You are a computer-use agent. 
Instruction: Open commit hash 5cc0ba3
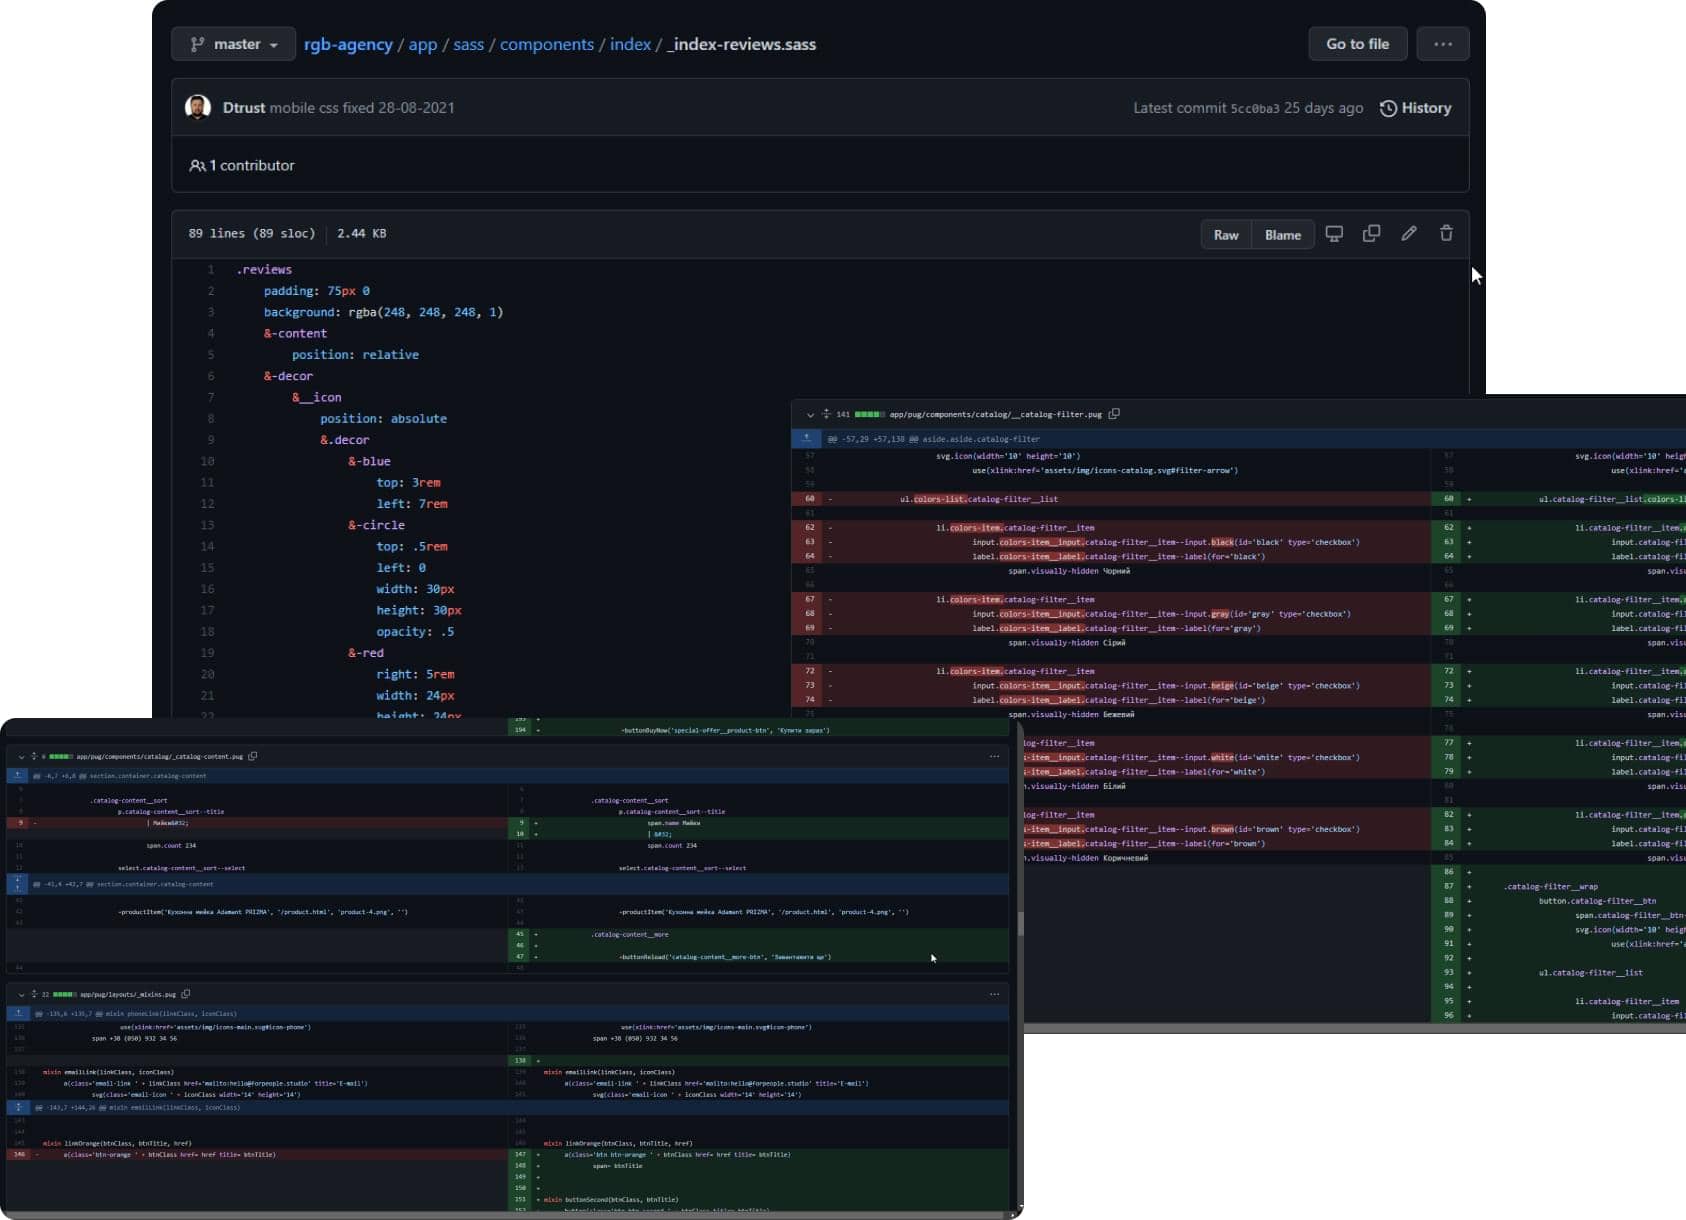1254,108
